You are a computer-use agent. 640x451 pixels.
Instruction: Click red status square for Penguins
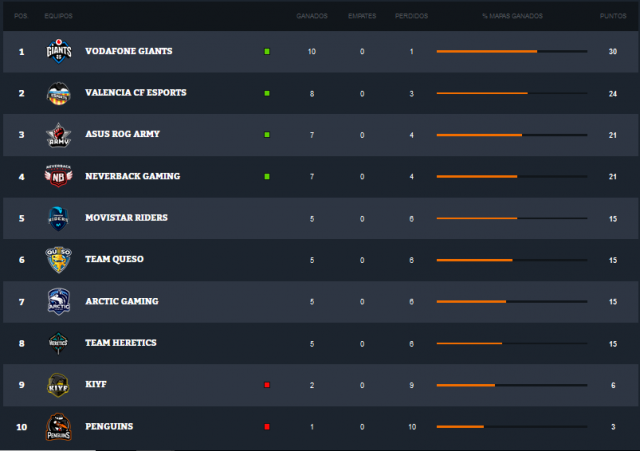(267, 427)
